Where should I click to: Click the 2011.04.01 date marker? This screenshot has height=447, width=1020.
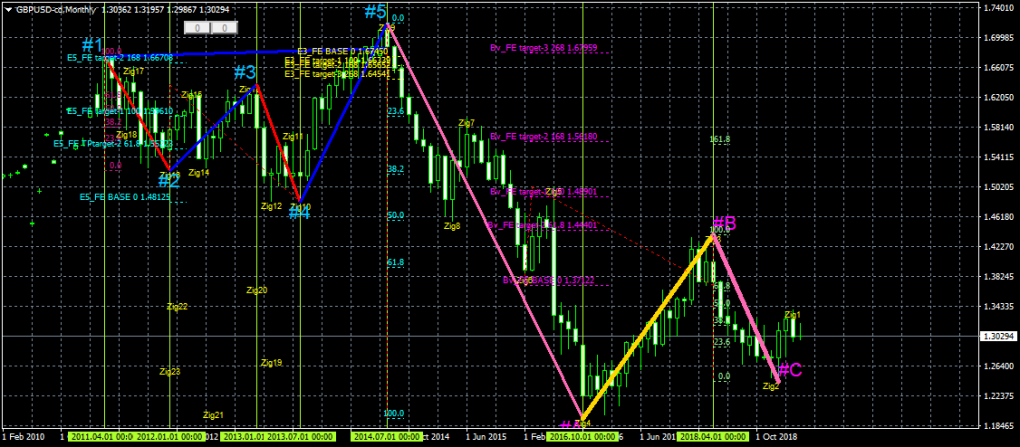click(102, 437)
